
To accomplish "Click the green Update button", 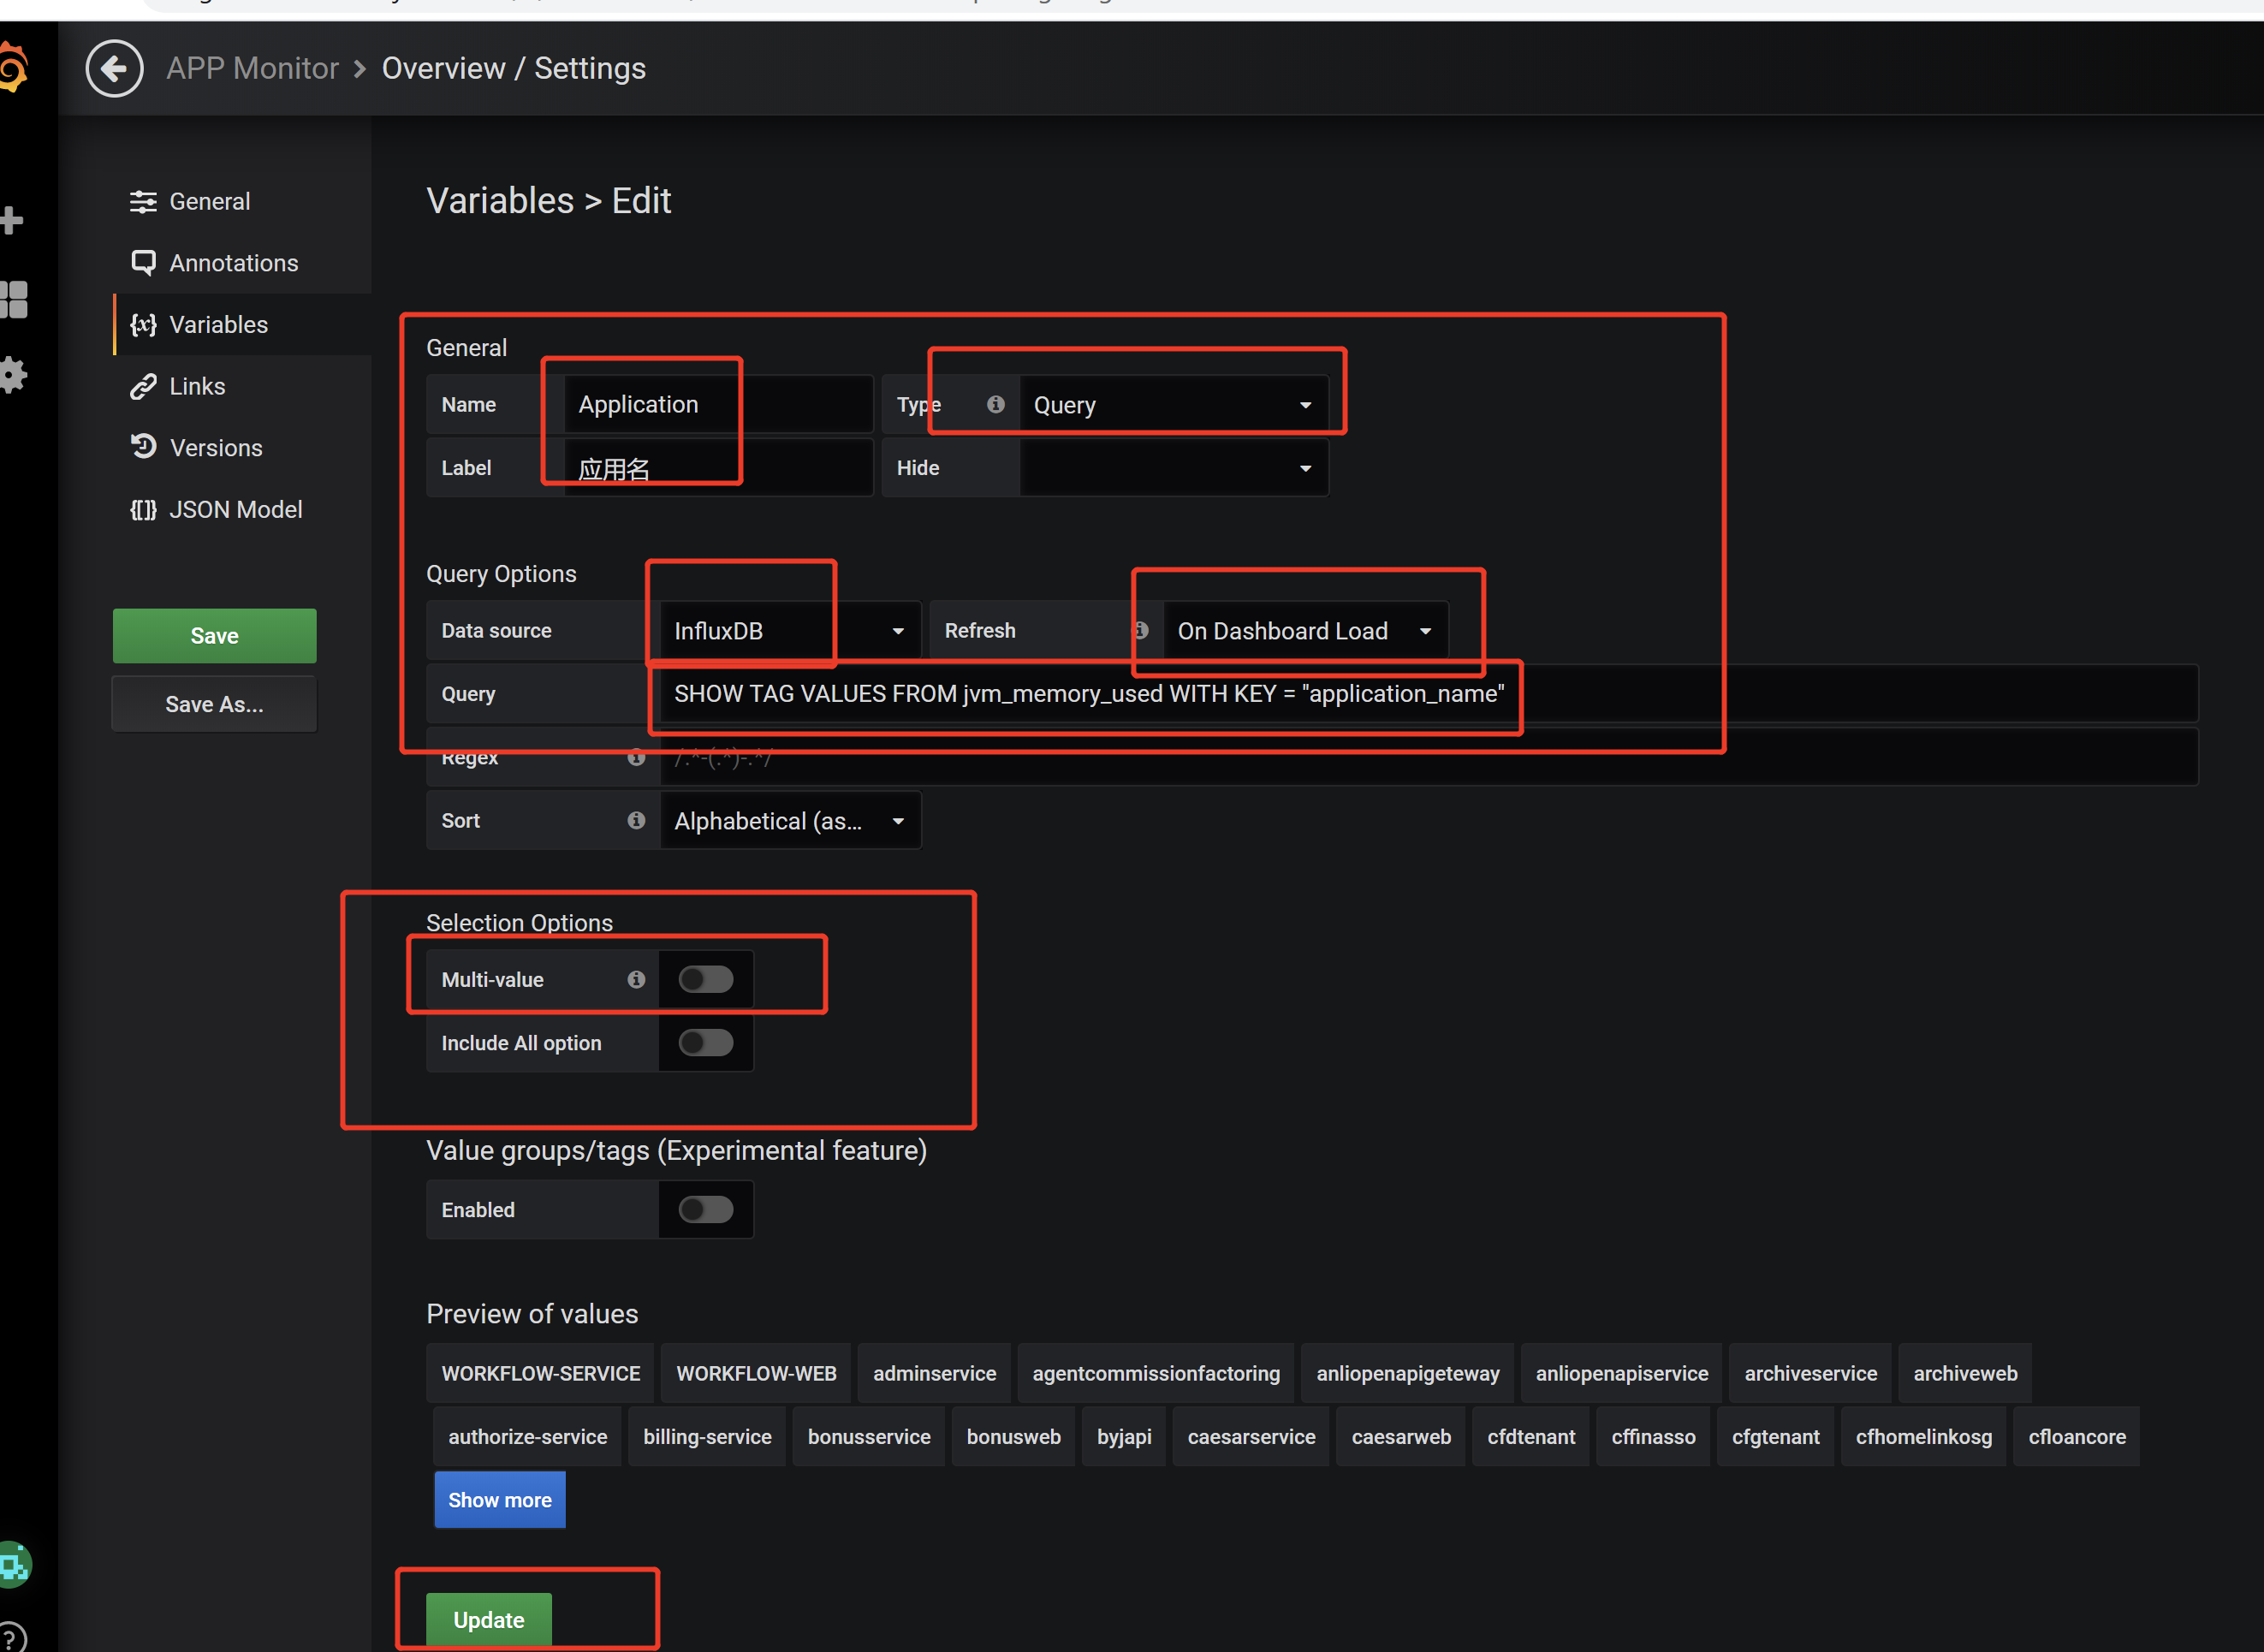I will pyautogui.click(x=488, y=1619).
